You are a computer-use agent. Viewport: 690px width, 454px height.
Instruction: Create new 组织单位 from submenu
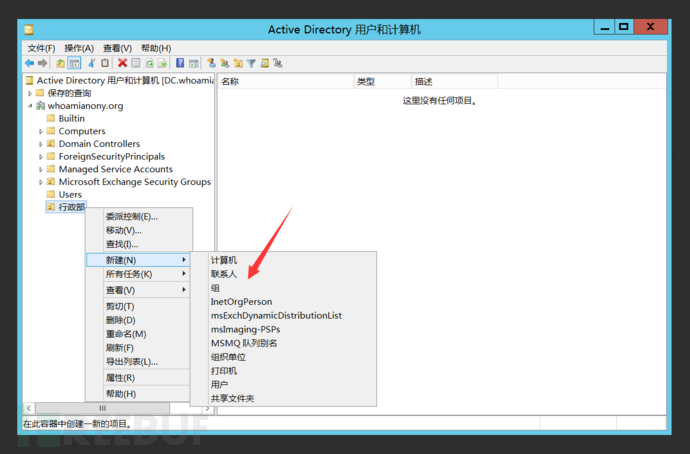click(283, 357)
